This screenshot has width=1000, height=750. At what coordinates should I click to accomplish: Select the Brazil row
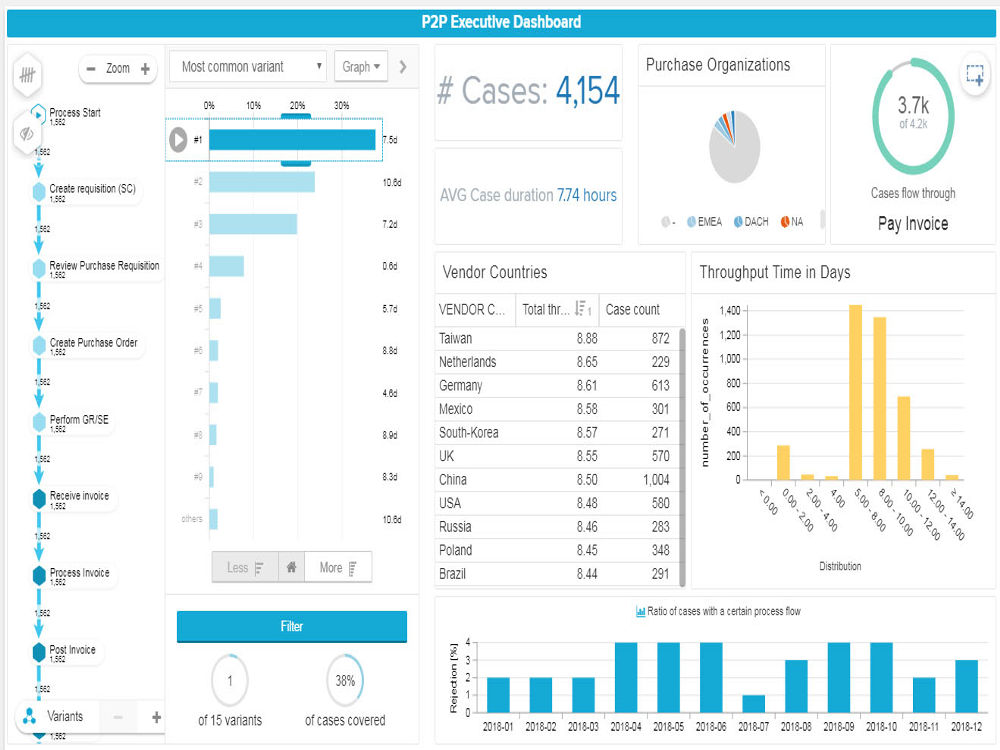tap(557, 574)
